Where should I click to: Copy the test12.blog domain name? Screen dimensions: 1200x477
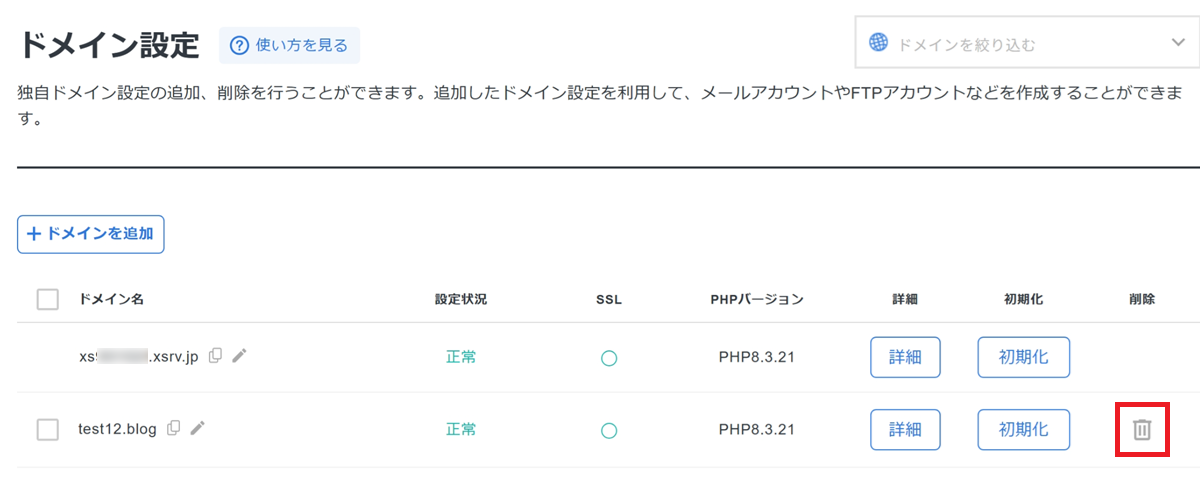click(x=174, y=428)
